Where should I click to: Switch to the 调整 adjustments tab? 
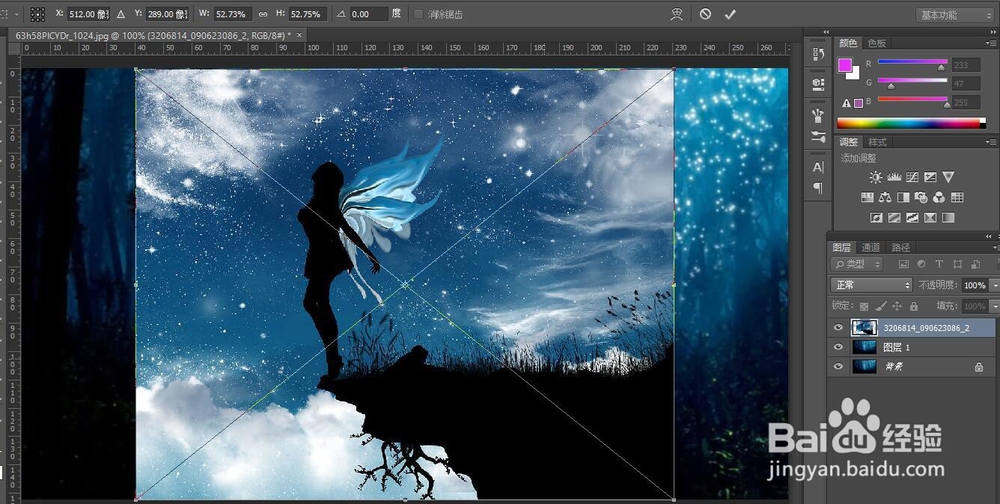click(x=849, y=142)
